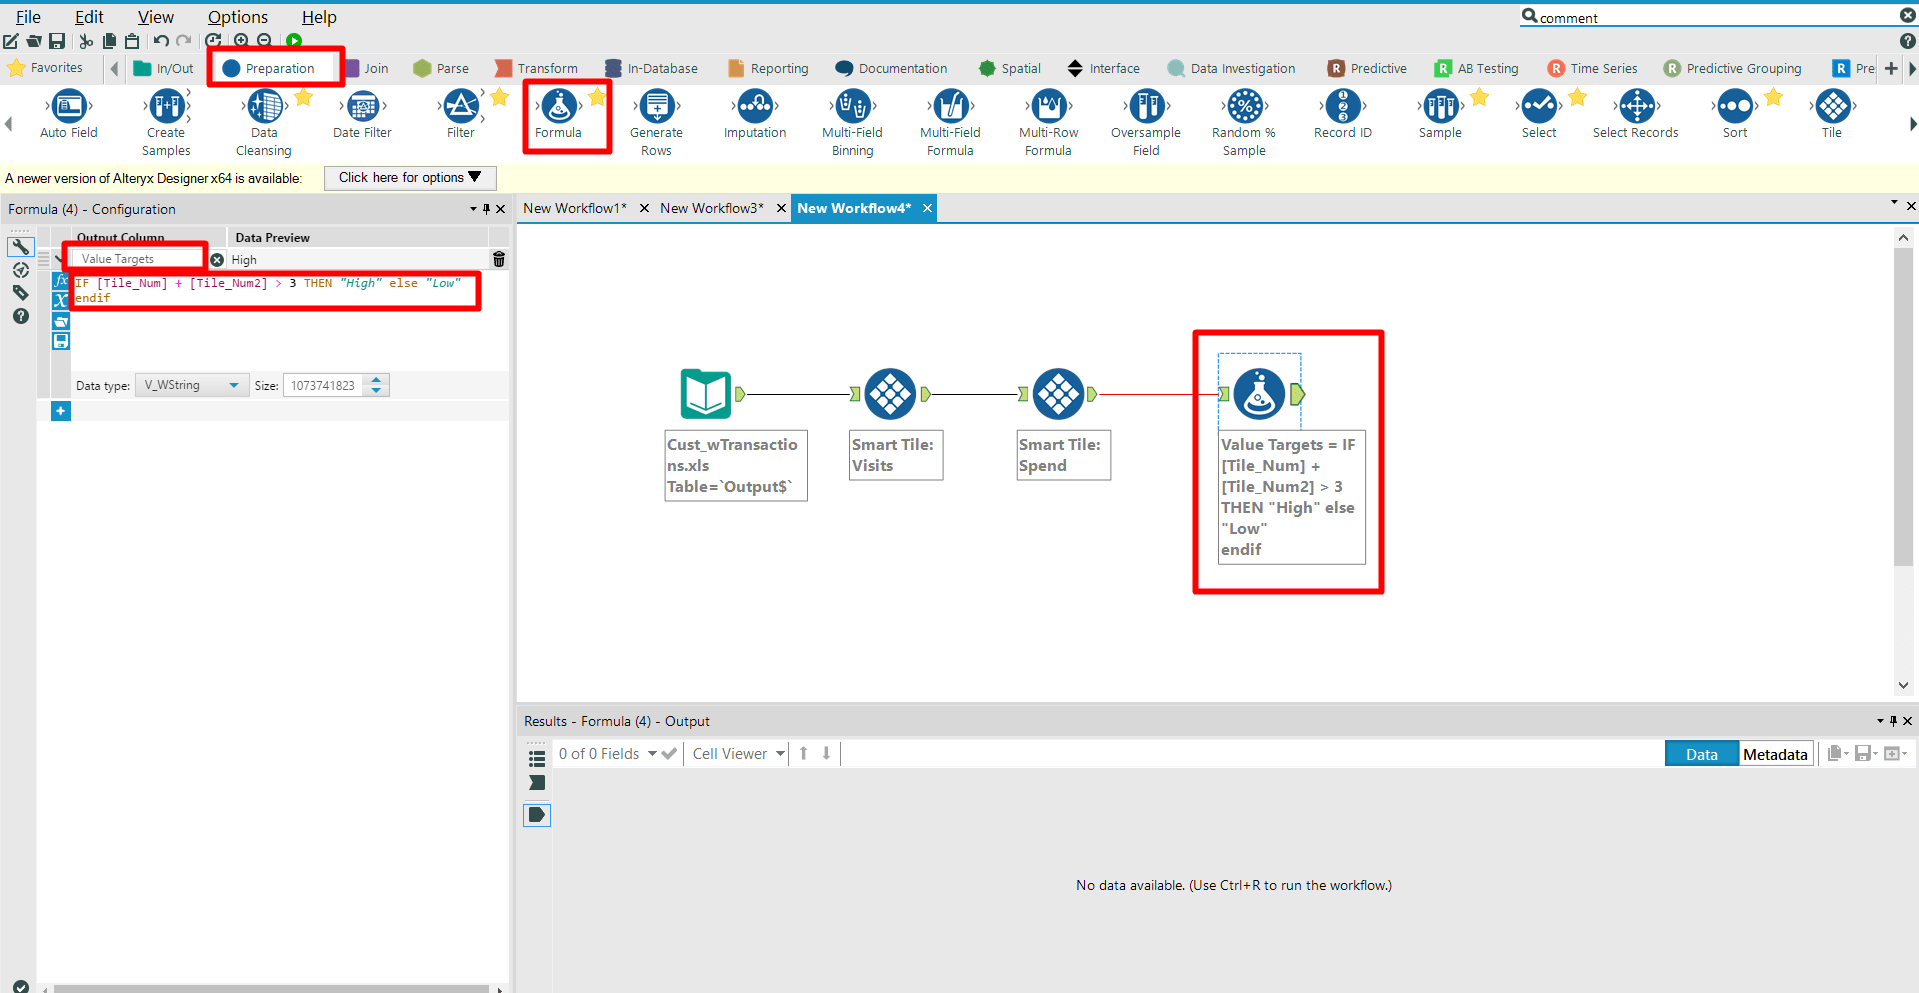Viewport: 1919px width, 993px height.
Task: Switch Results view to Metadata
Action: click(1774, 753)
